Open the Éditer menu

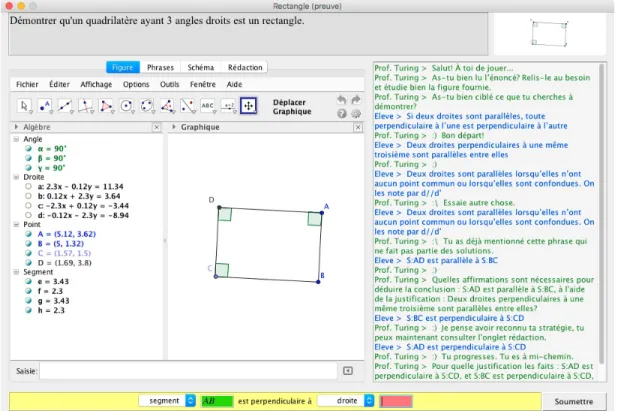coord(59,84)
